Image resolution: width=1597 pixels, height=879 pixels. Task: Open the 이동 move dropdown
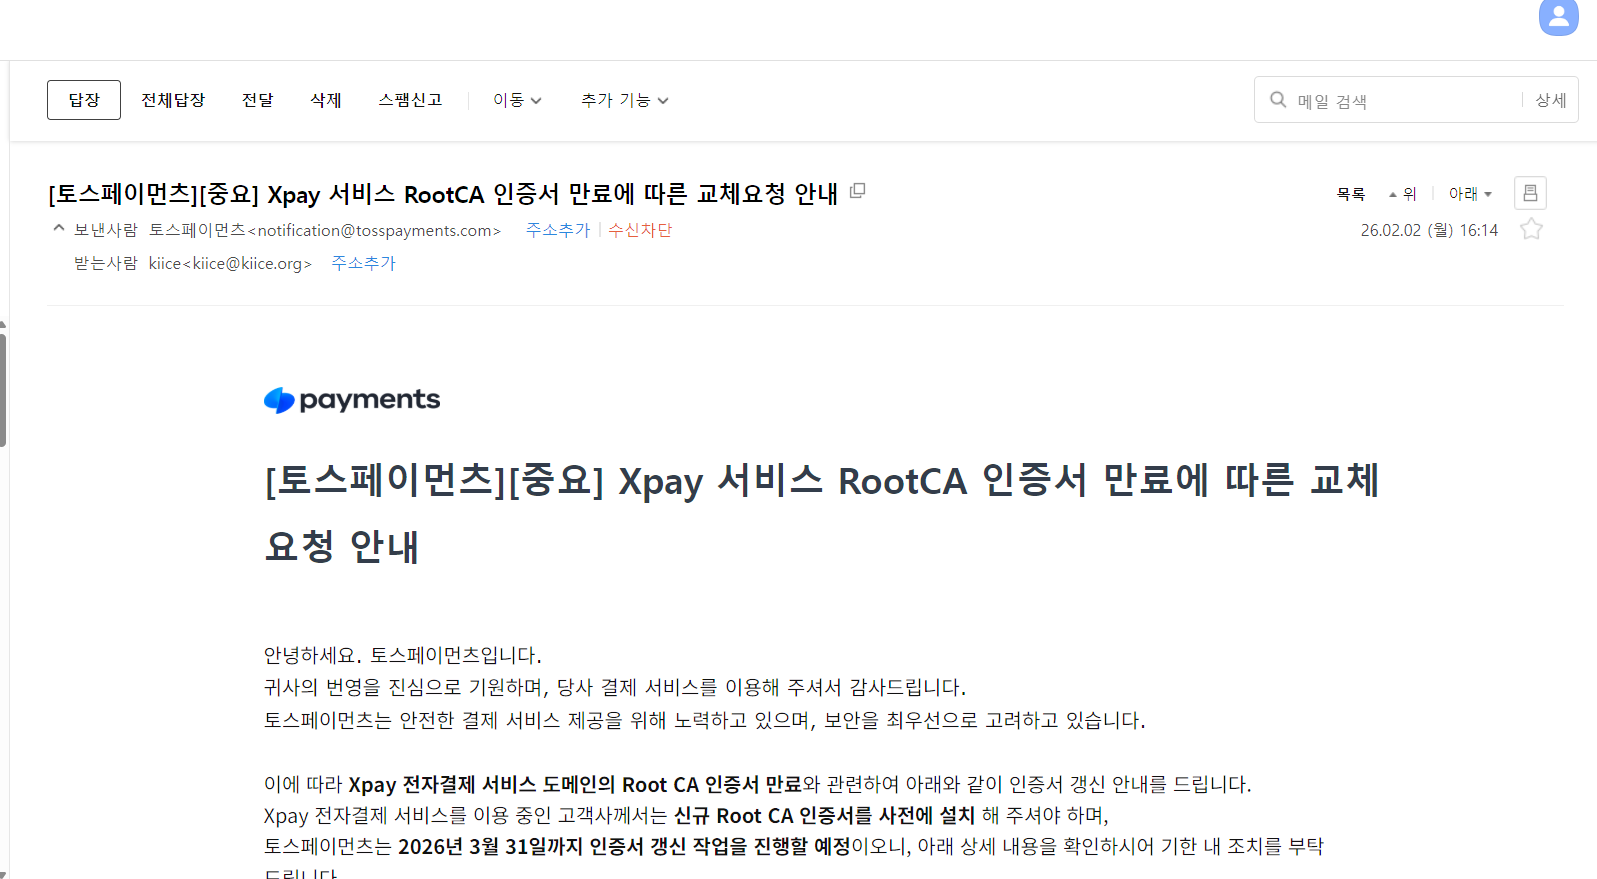tap(517, 100)
